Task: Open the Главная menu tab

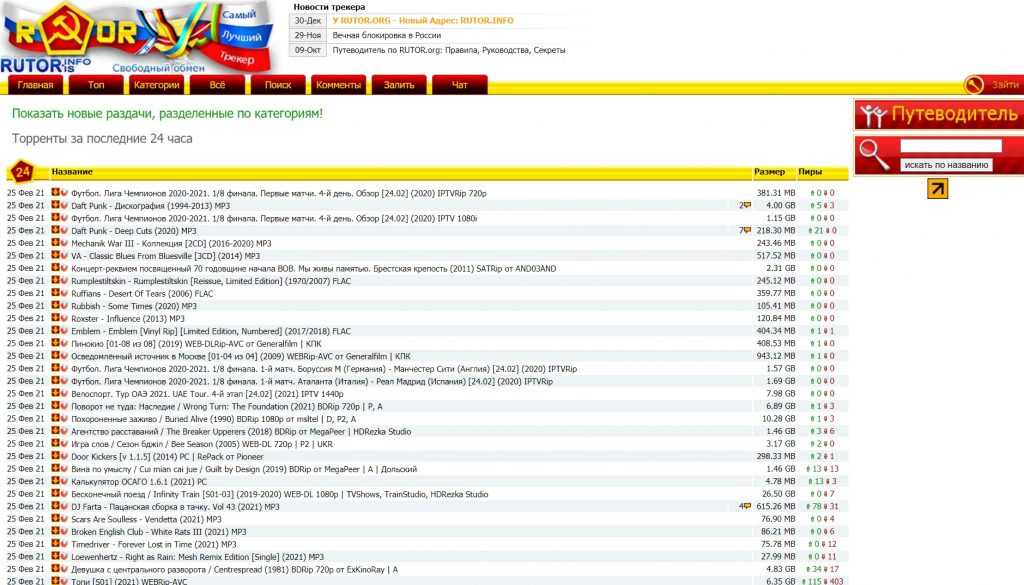Action: pos(35,85)
